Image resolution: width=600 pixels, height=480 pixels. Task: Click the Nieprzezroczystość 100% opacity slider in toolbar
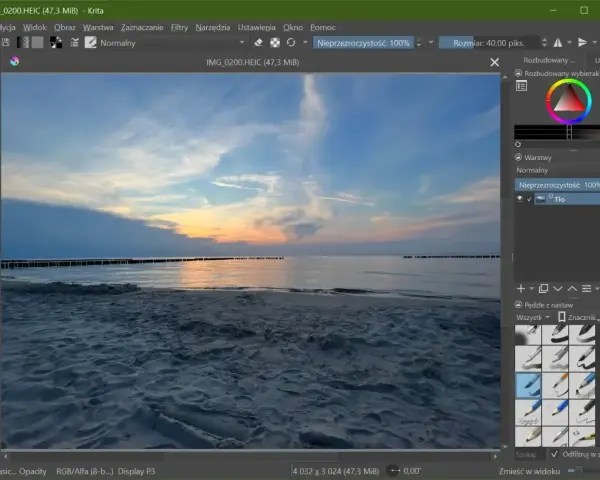[363, 43]
